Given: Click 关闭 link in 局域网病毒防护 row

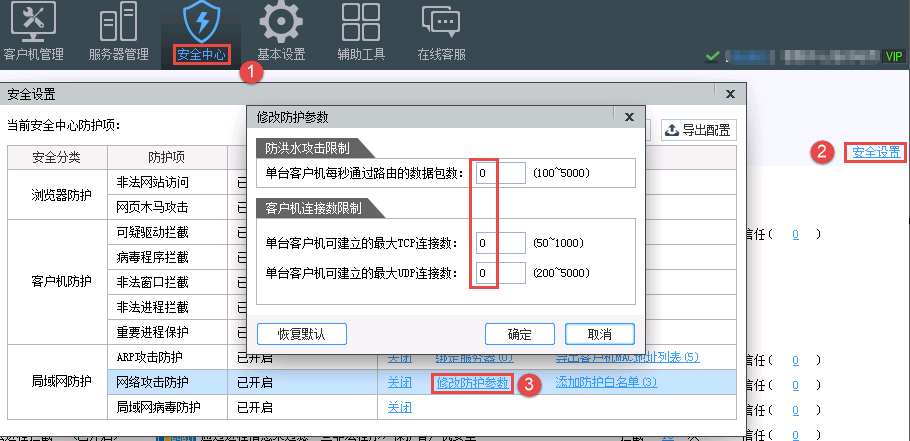Looking at the screenshot, I should tap(399, 407).
